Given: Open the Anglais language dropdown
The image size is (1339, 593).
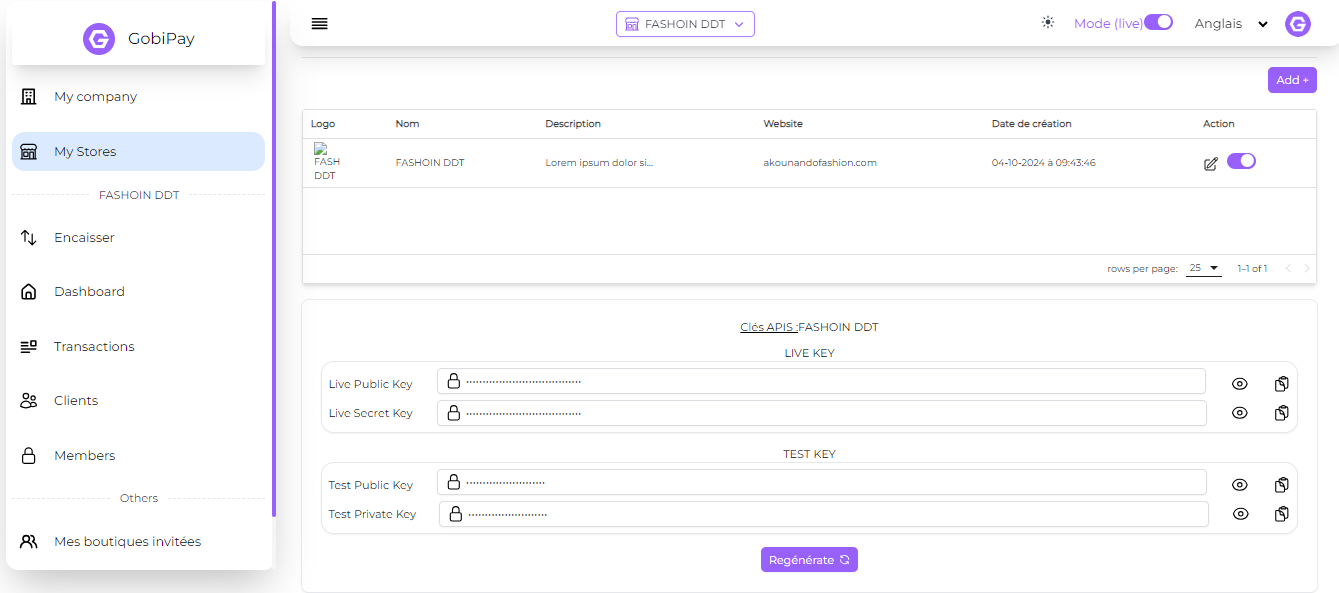Looking at the screenshot, I should (x=1231, y=24).
